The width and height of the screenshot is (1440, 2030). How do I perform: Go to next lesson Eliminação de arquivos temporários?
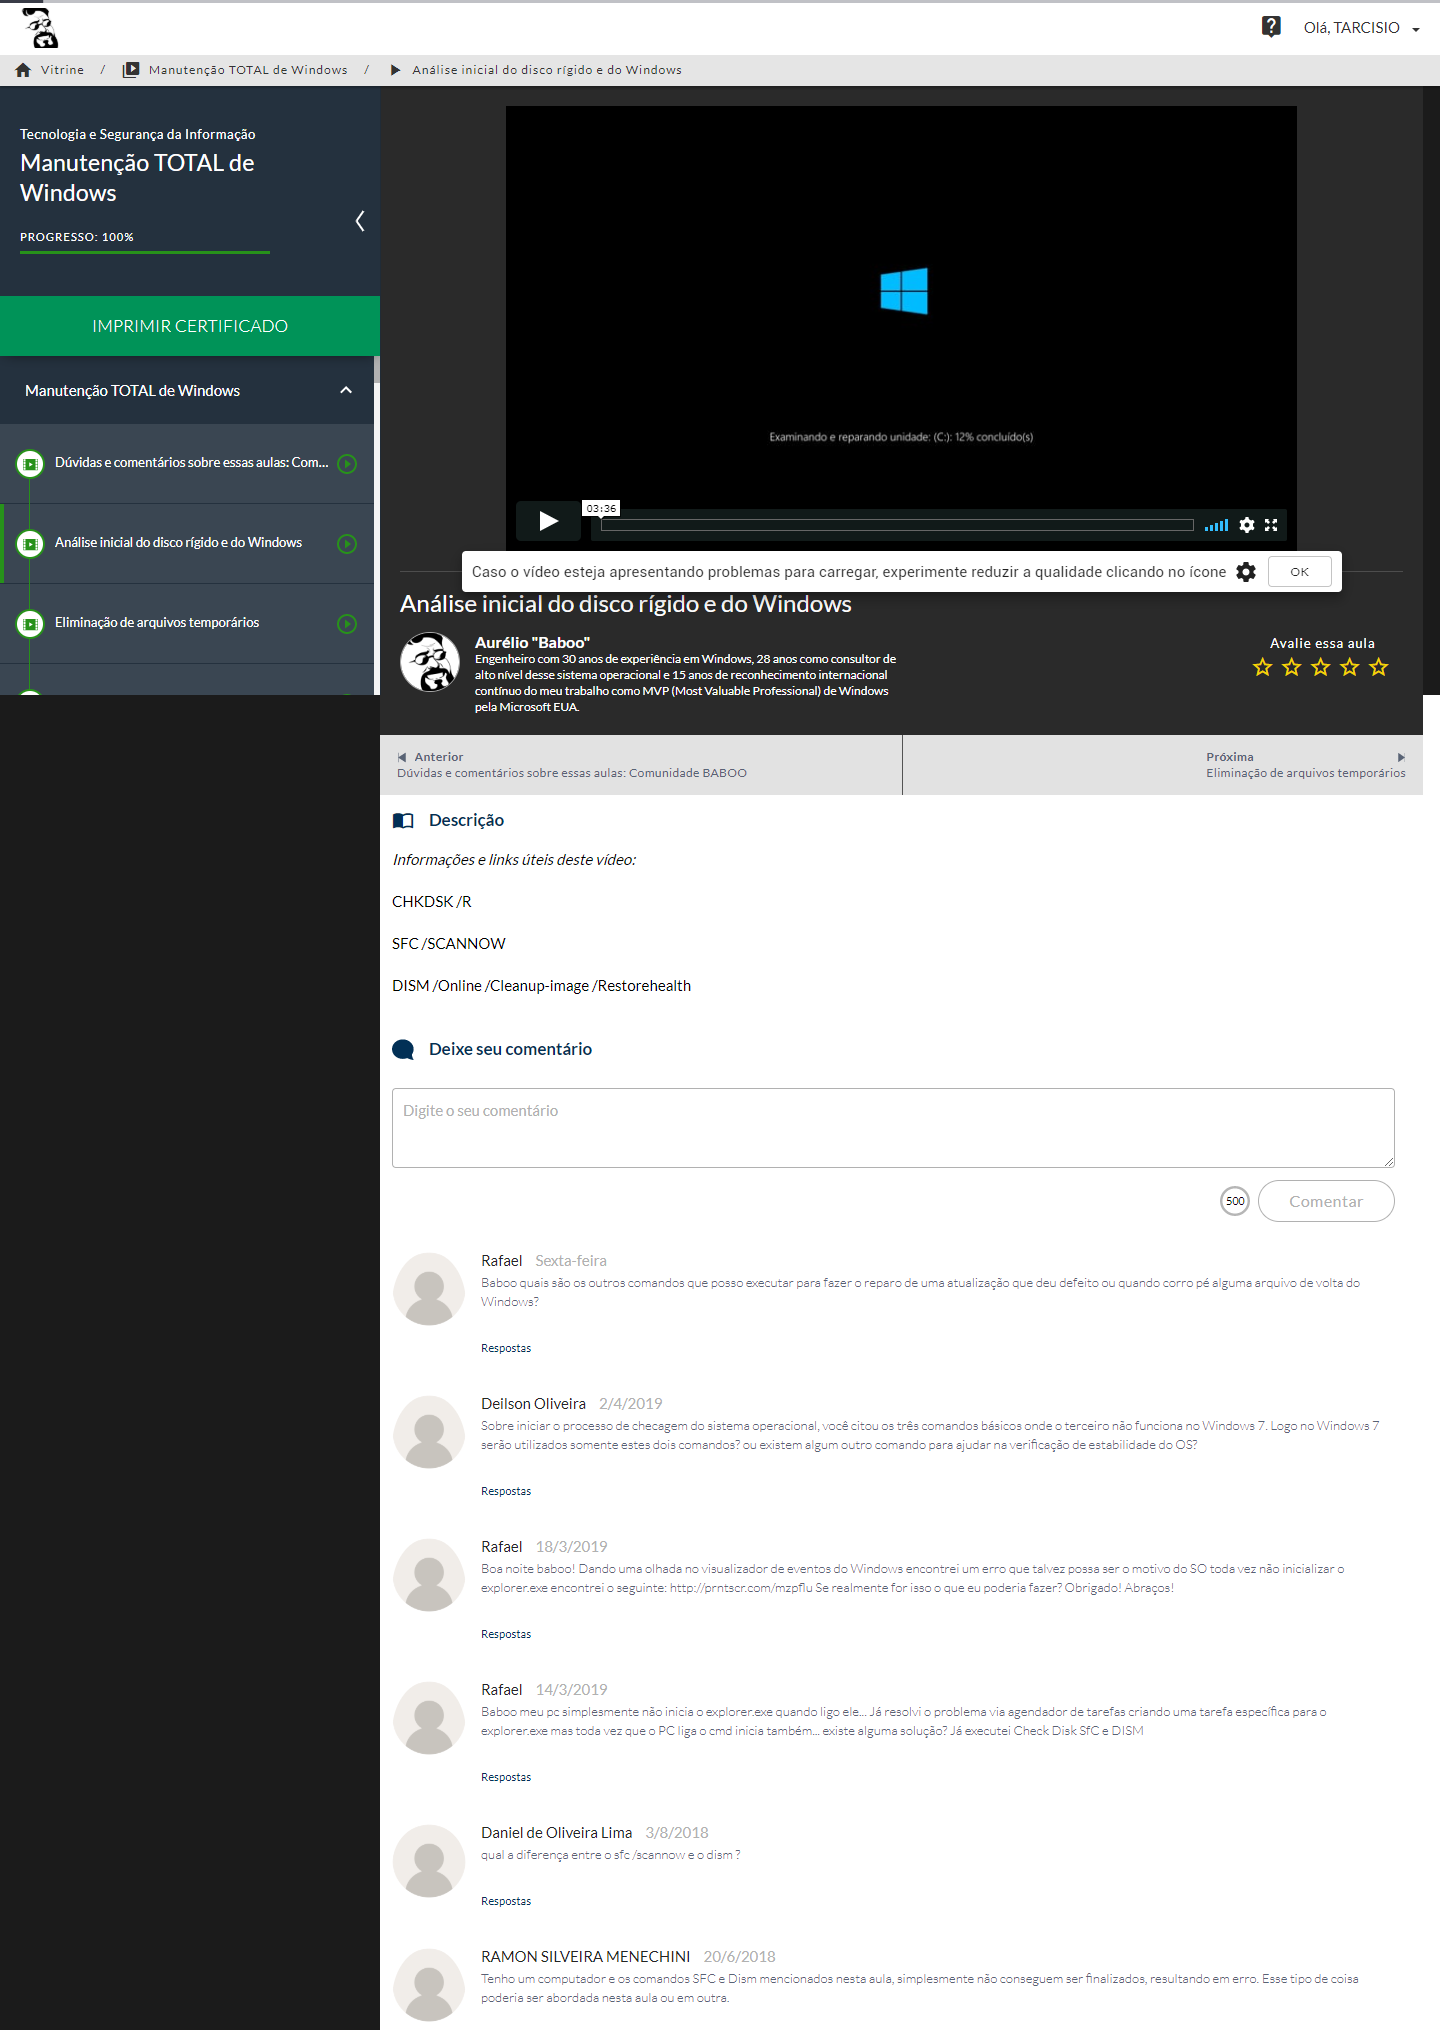[x=1304, y=765]
